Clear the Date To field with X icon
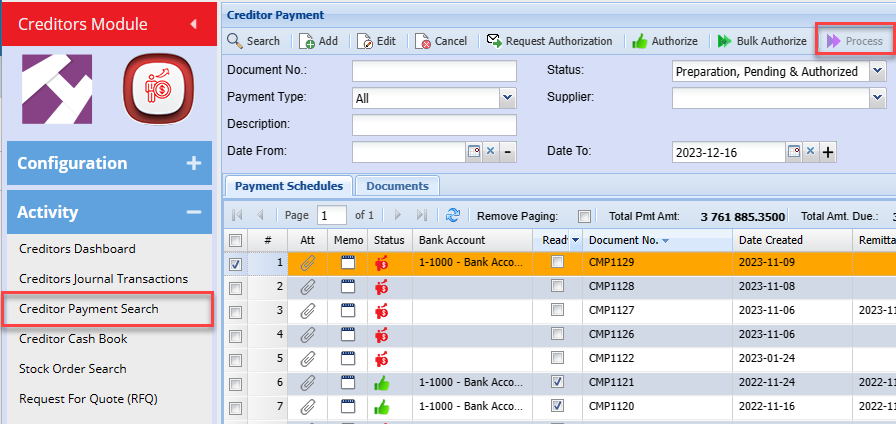 (x=811, y=152)
